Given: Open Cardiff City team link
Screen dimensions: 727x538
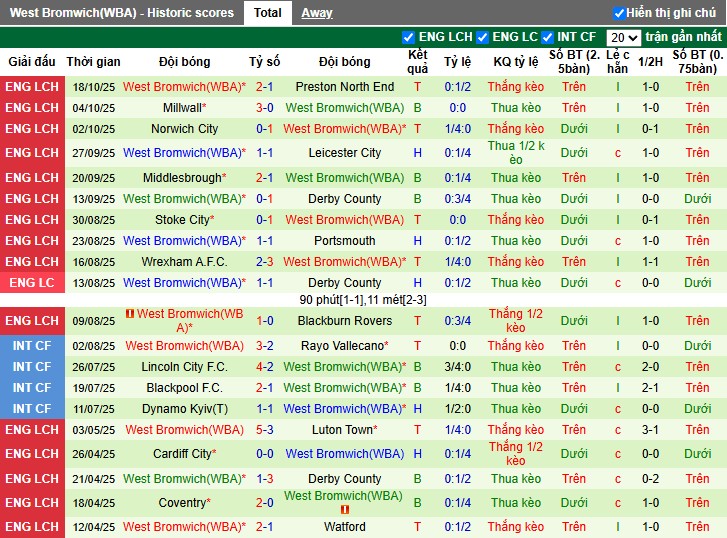Looking at the screenshot, I should tap(182, 454).
